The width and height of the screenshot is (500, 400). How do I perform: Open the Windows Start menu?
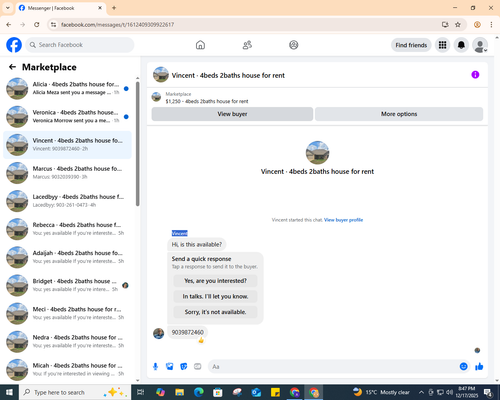click(9, 392)
